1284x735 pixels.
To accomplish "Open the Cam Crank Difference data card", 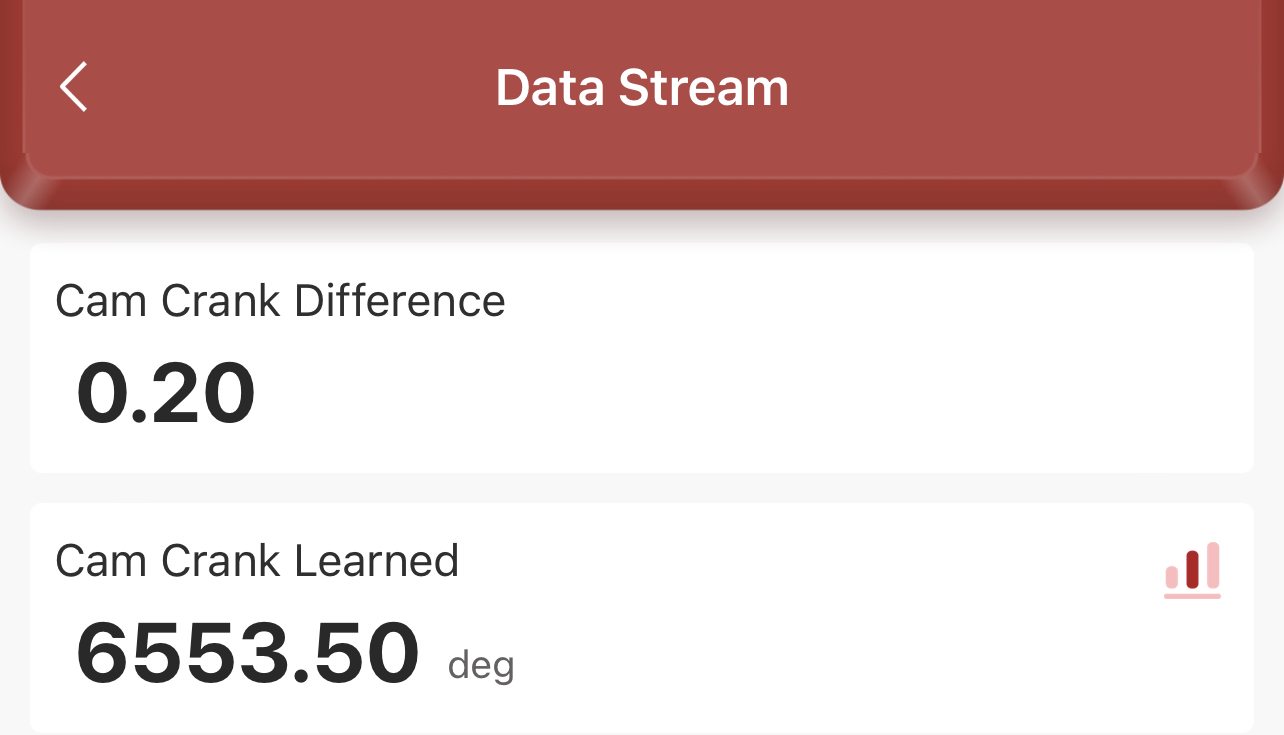I will (x=642, y=358).
